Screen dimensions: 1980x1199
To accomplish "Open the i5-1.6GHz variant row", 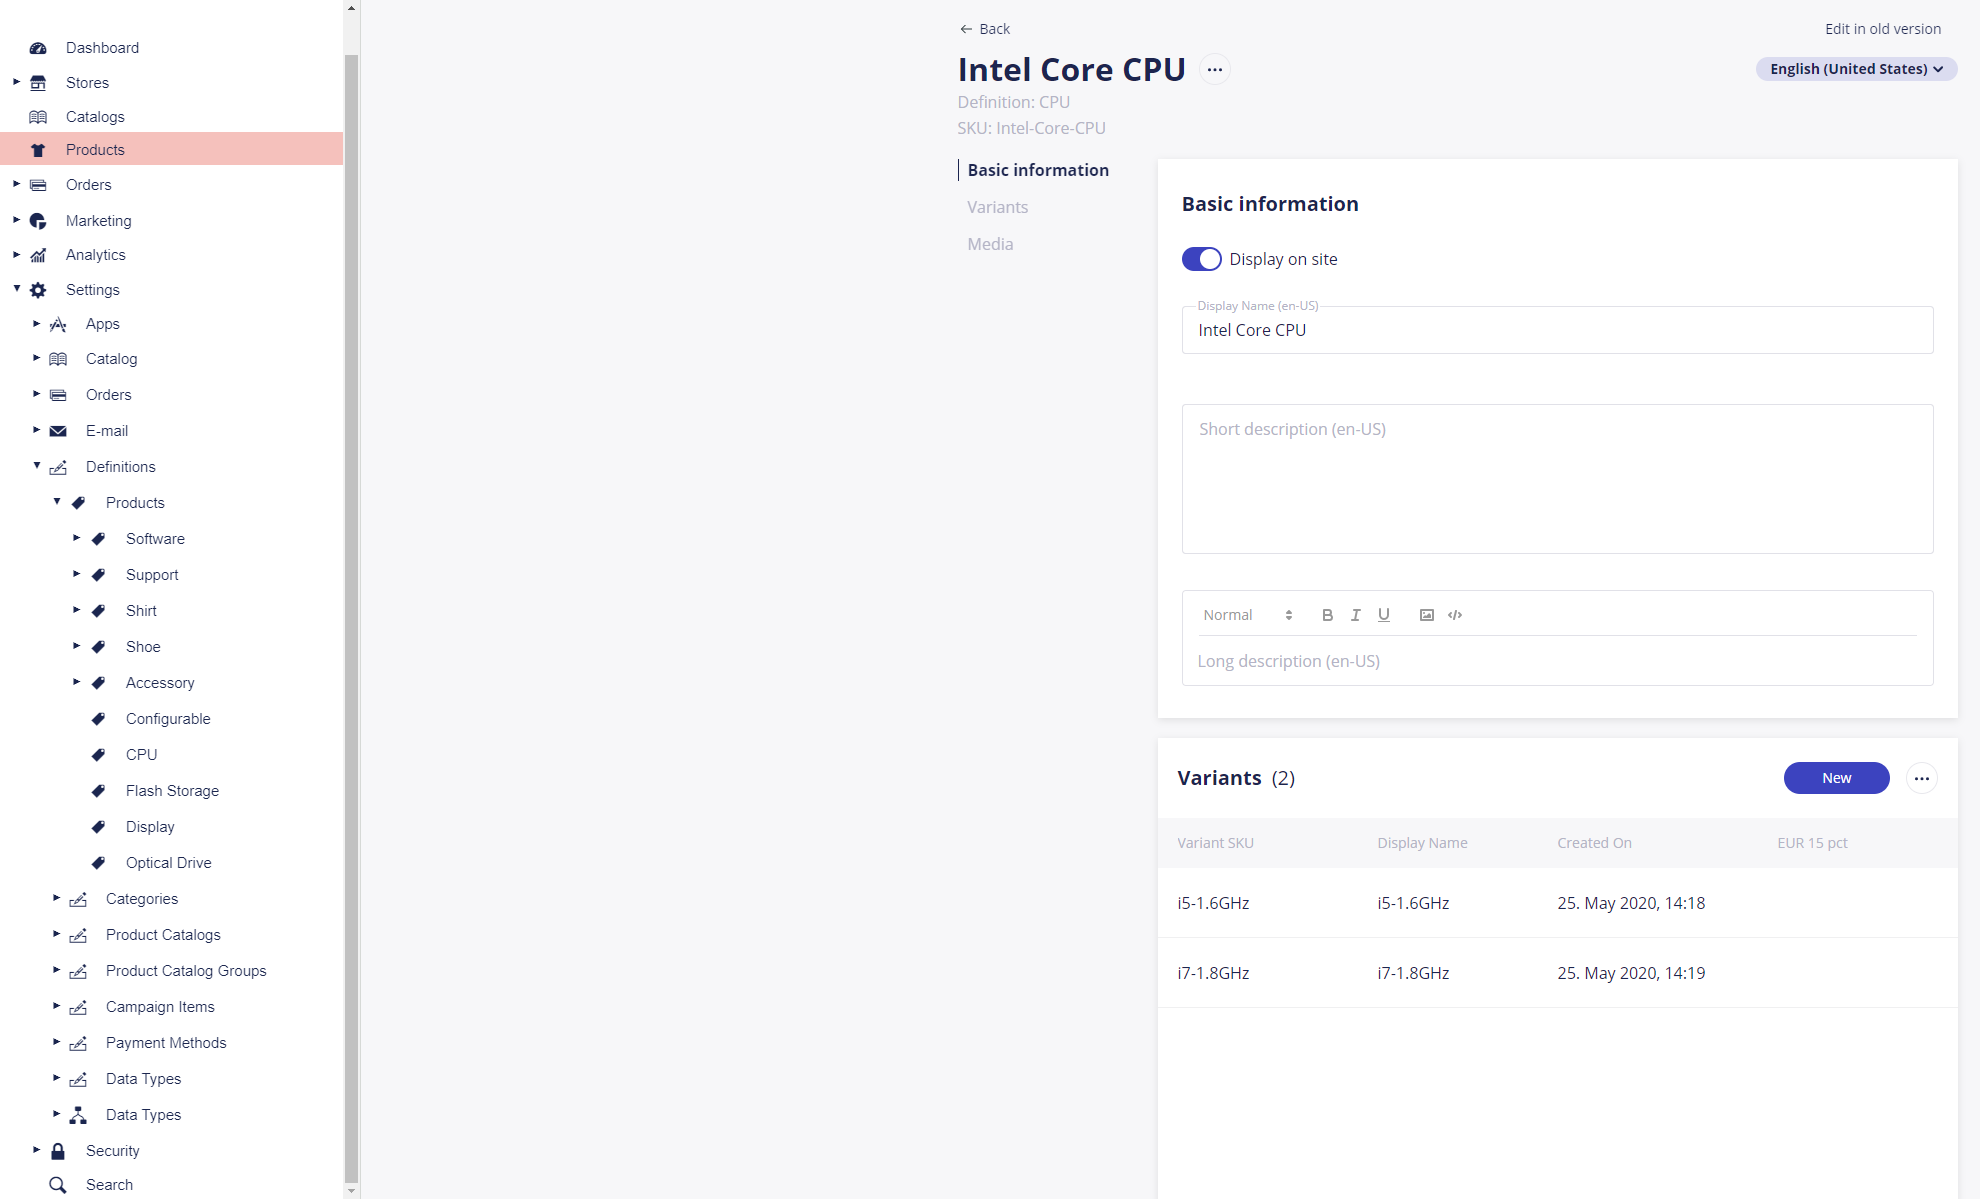I will point(1557,903).
